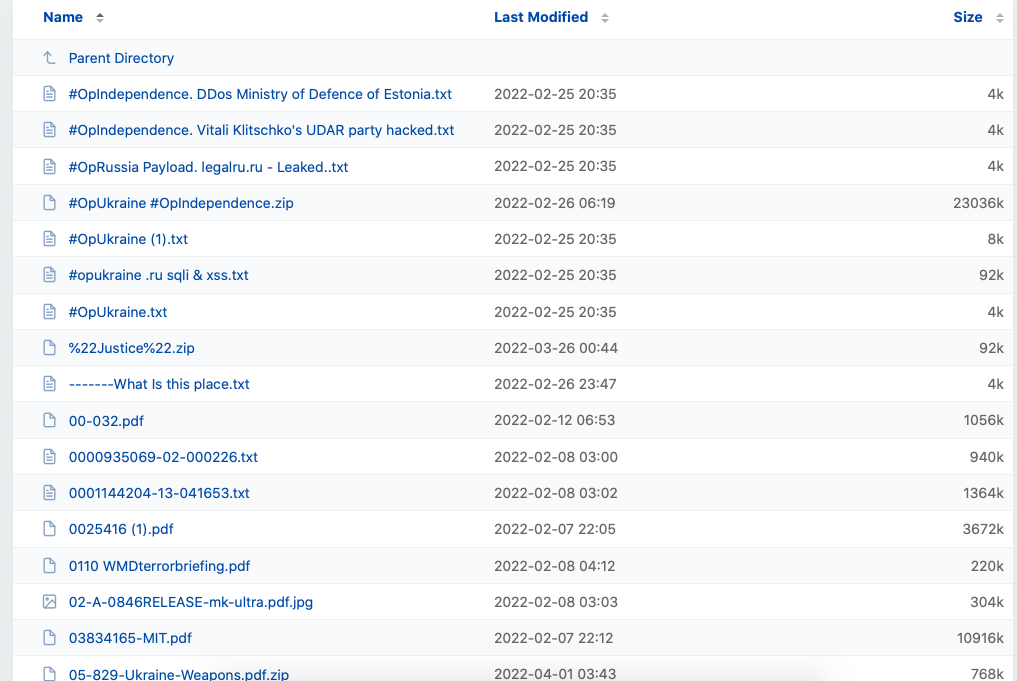Download #OpUkraine #OpIndependence.zip

click(x=181, y=204)
